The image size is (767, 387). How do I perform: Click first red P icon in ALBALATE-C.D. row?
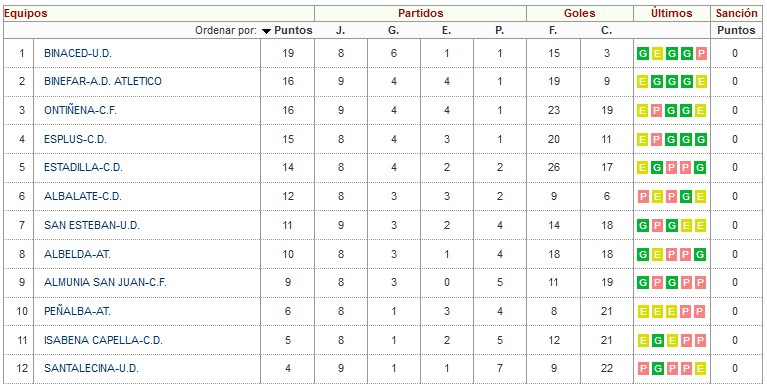(x=643, y=197)
